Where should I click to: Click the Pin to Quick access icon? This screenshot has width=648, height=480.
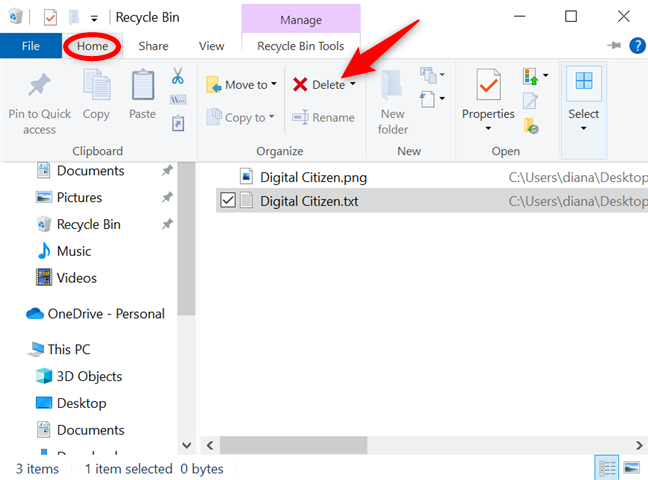(39, 85)
